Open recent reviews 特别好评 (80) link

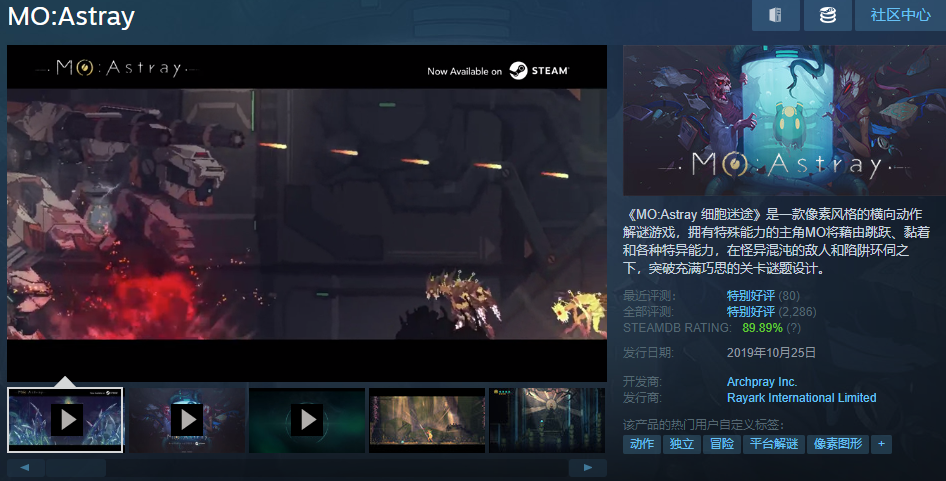(x=751, y=296)
